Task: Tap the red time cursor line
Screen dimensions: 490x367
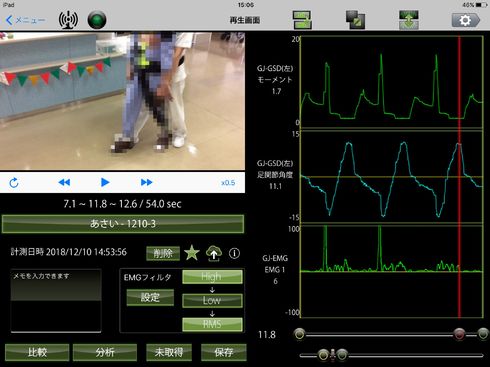Action: click(x=459, y=177)
